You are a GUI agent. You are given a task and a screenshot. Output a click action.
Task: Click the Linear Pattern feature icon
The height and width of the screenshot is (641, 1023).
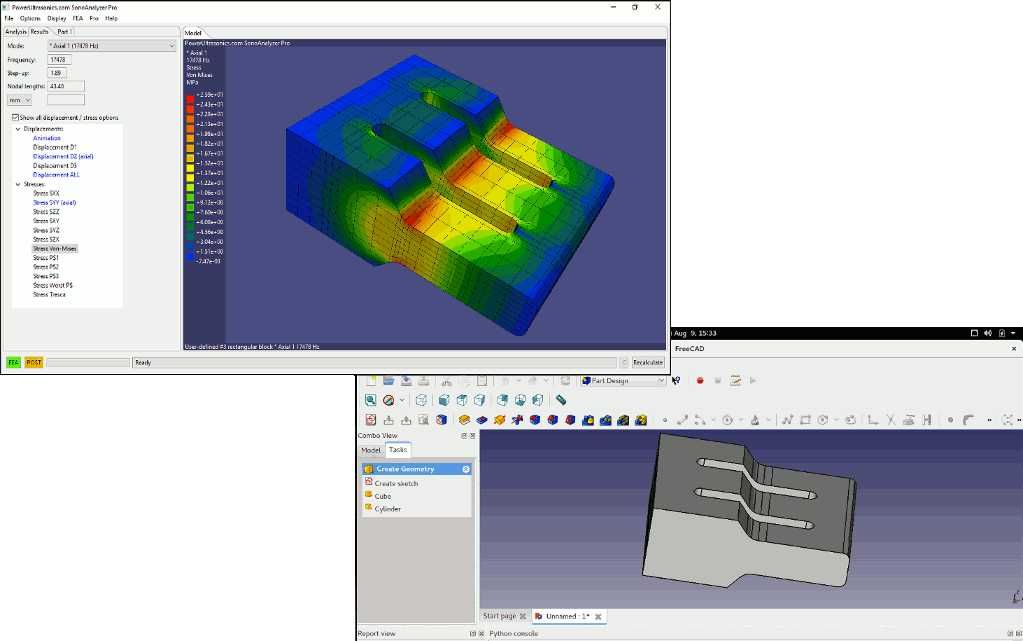pos(605,420)
